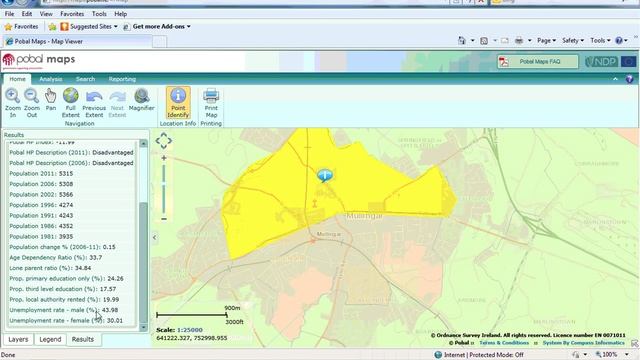Switch to the Analysis ribbon tab
Viewport: 640px width, 360px height.
(x=51, y=79)
